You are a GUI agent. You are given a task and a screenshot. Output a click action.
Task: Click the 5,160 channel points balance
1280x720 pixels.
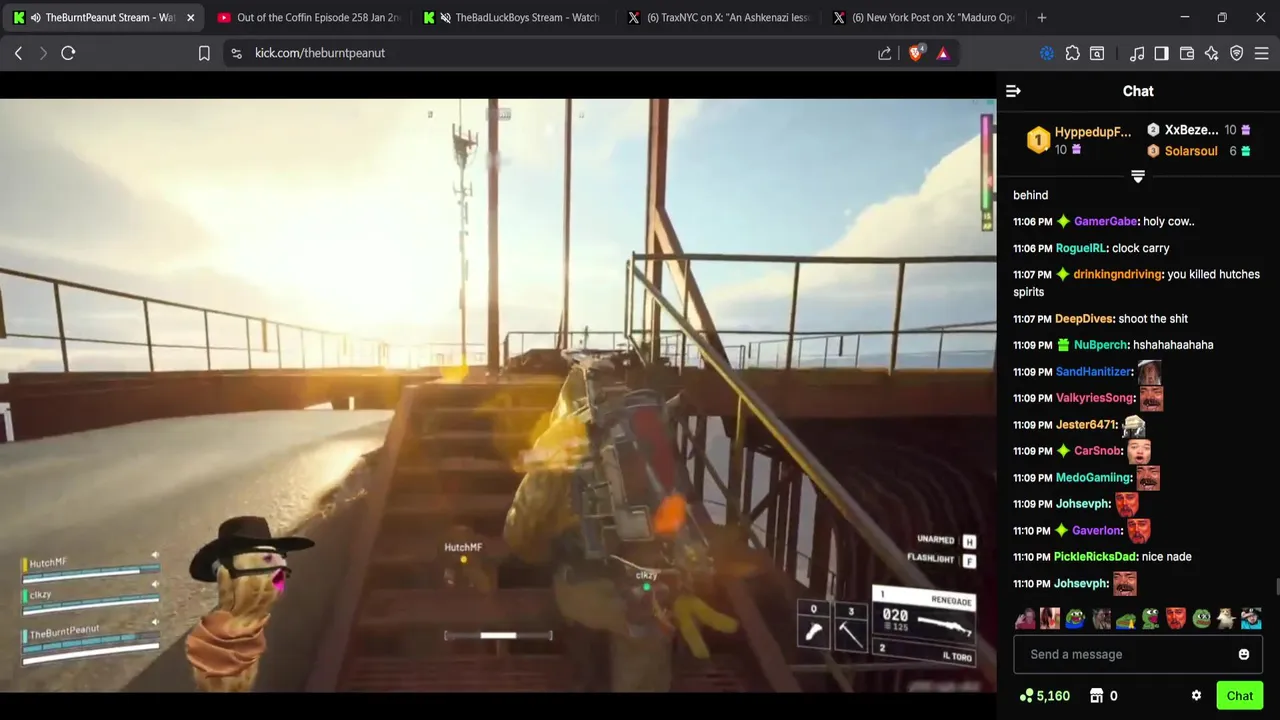(x=1045, y=696)
